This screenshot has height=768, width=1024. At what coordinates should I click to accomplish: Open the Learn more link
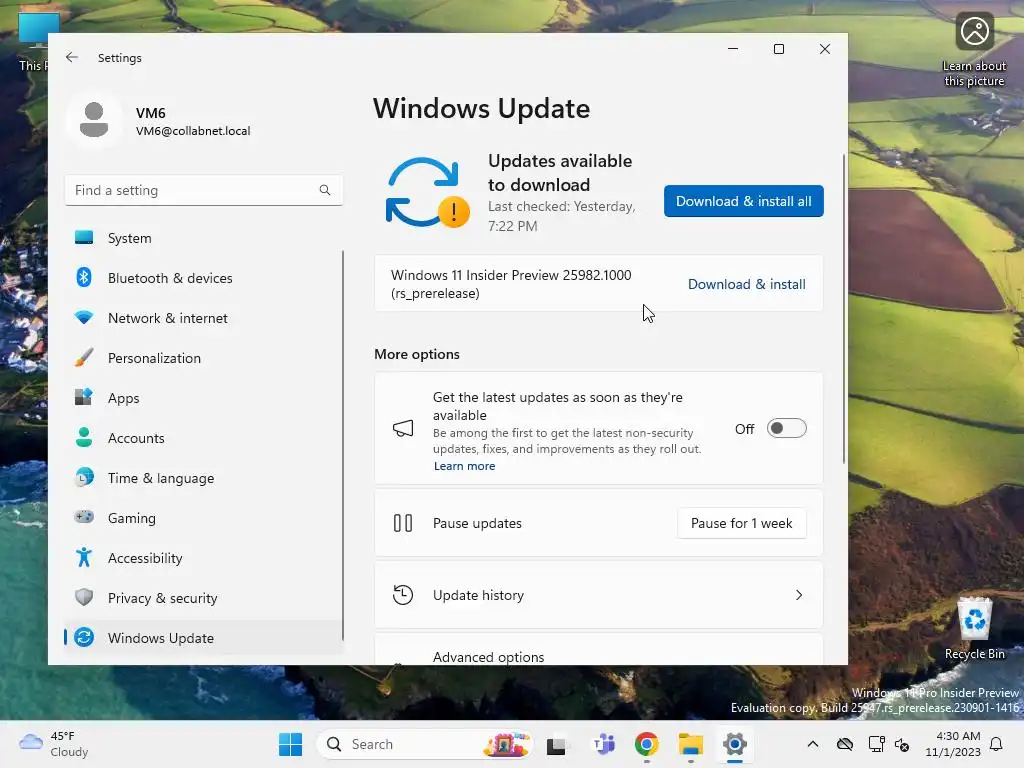464,466
